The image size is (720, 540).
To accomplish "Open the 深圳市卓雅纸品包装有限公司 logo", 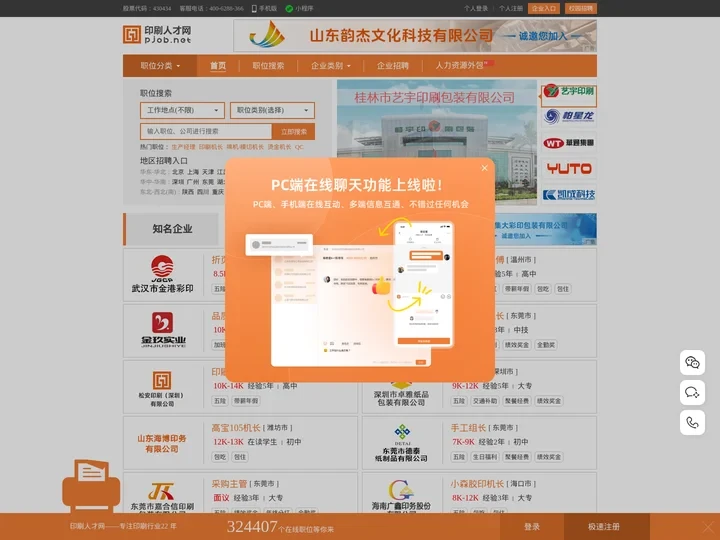I will 401,393.
